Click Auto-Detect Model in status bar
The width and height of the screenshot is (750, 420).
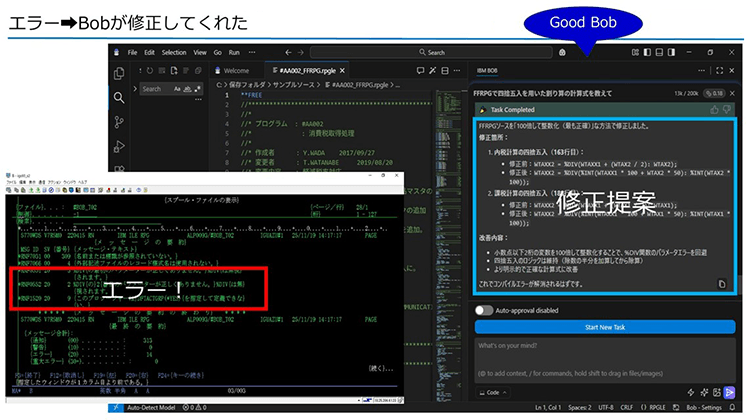[x=151, y=408]
